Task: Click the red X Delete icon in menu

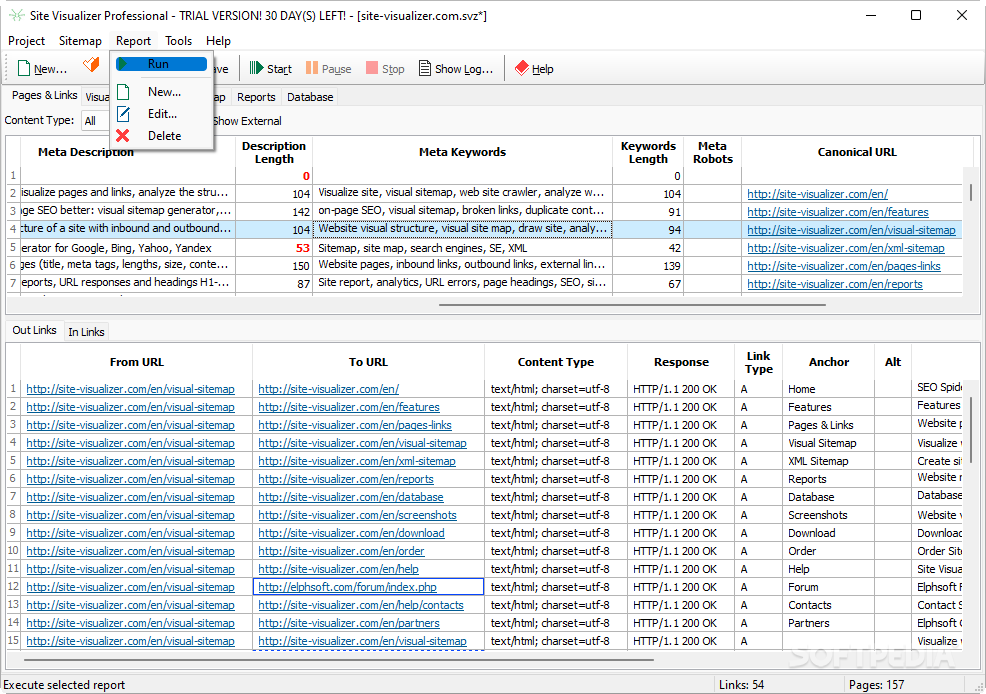Action: coord(123,136)
